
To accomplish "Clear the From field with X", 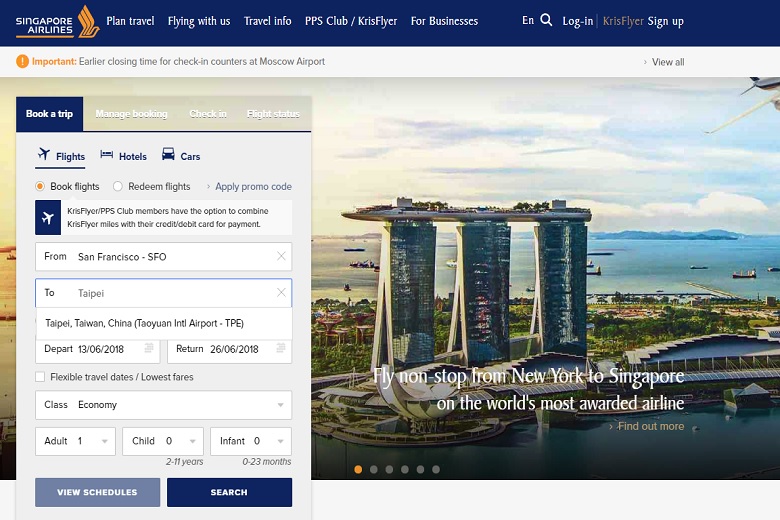I will point(281,257).
